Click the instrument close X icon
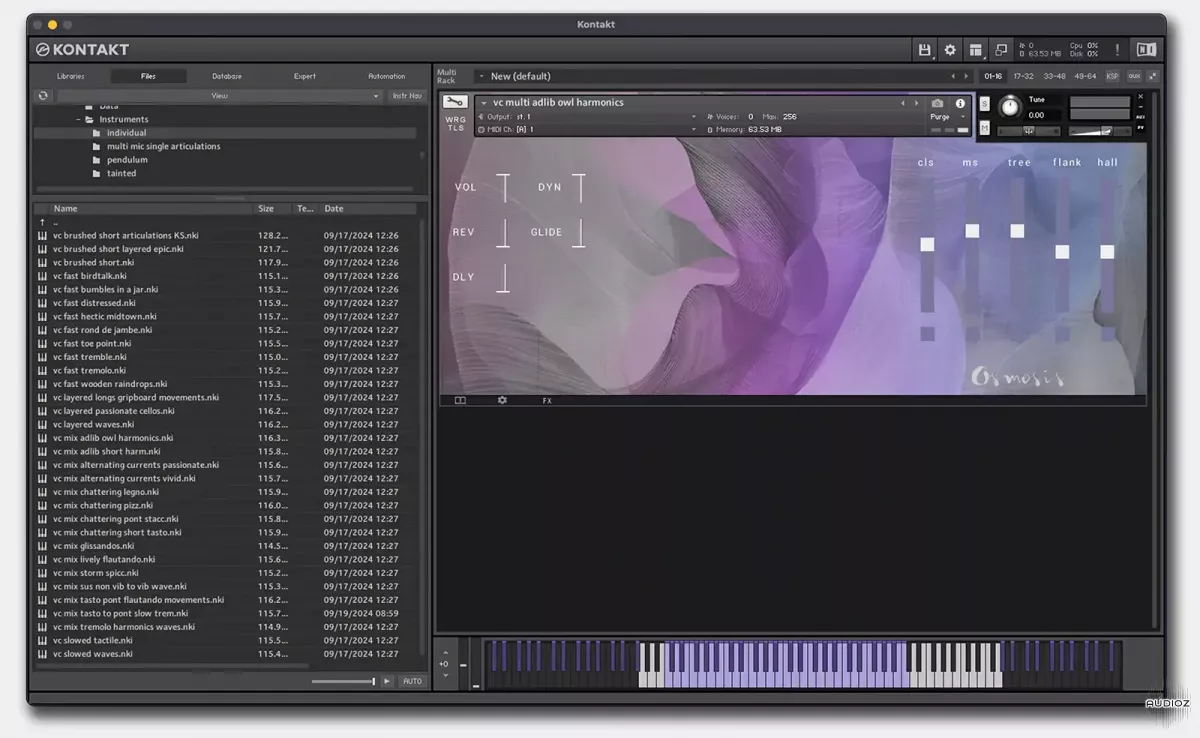This screenshot has height=738, width=1200. (1141, 97)
